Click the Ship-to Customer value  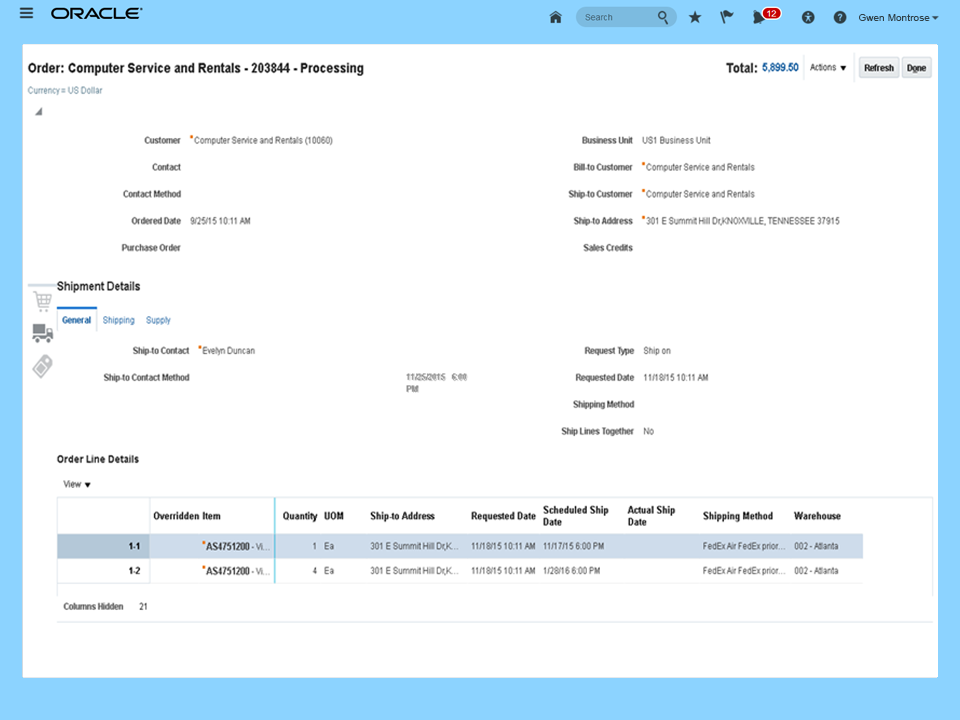(700, 194)
